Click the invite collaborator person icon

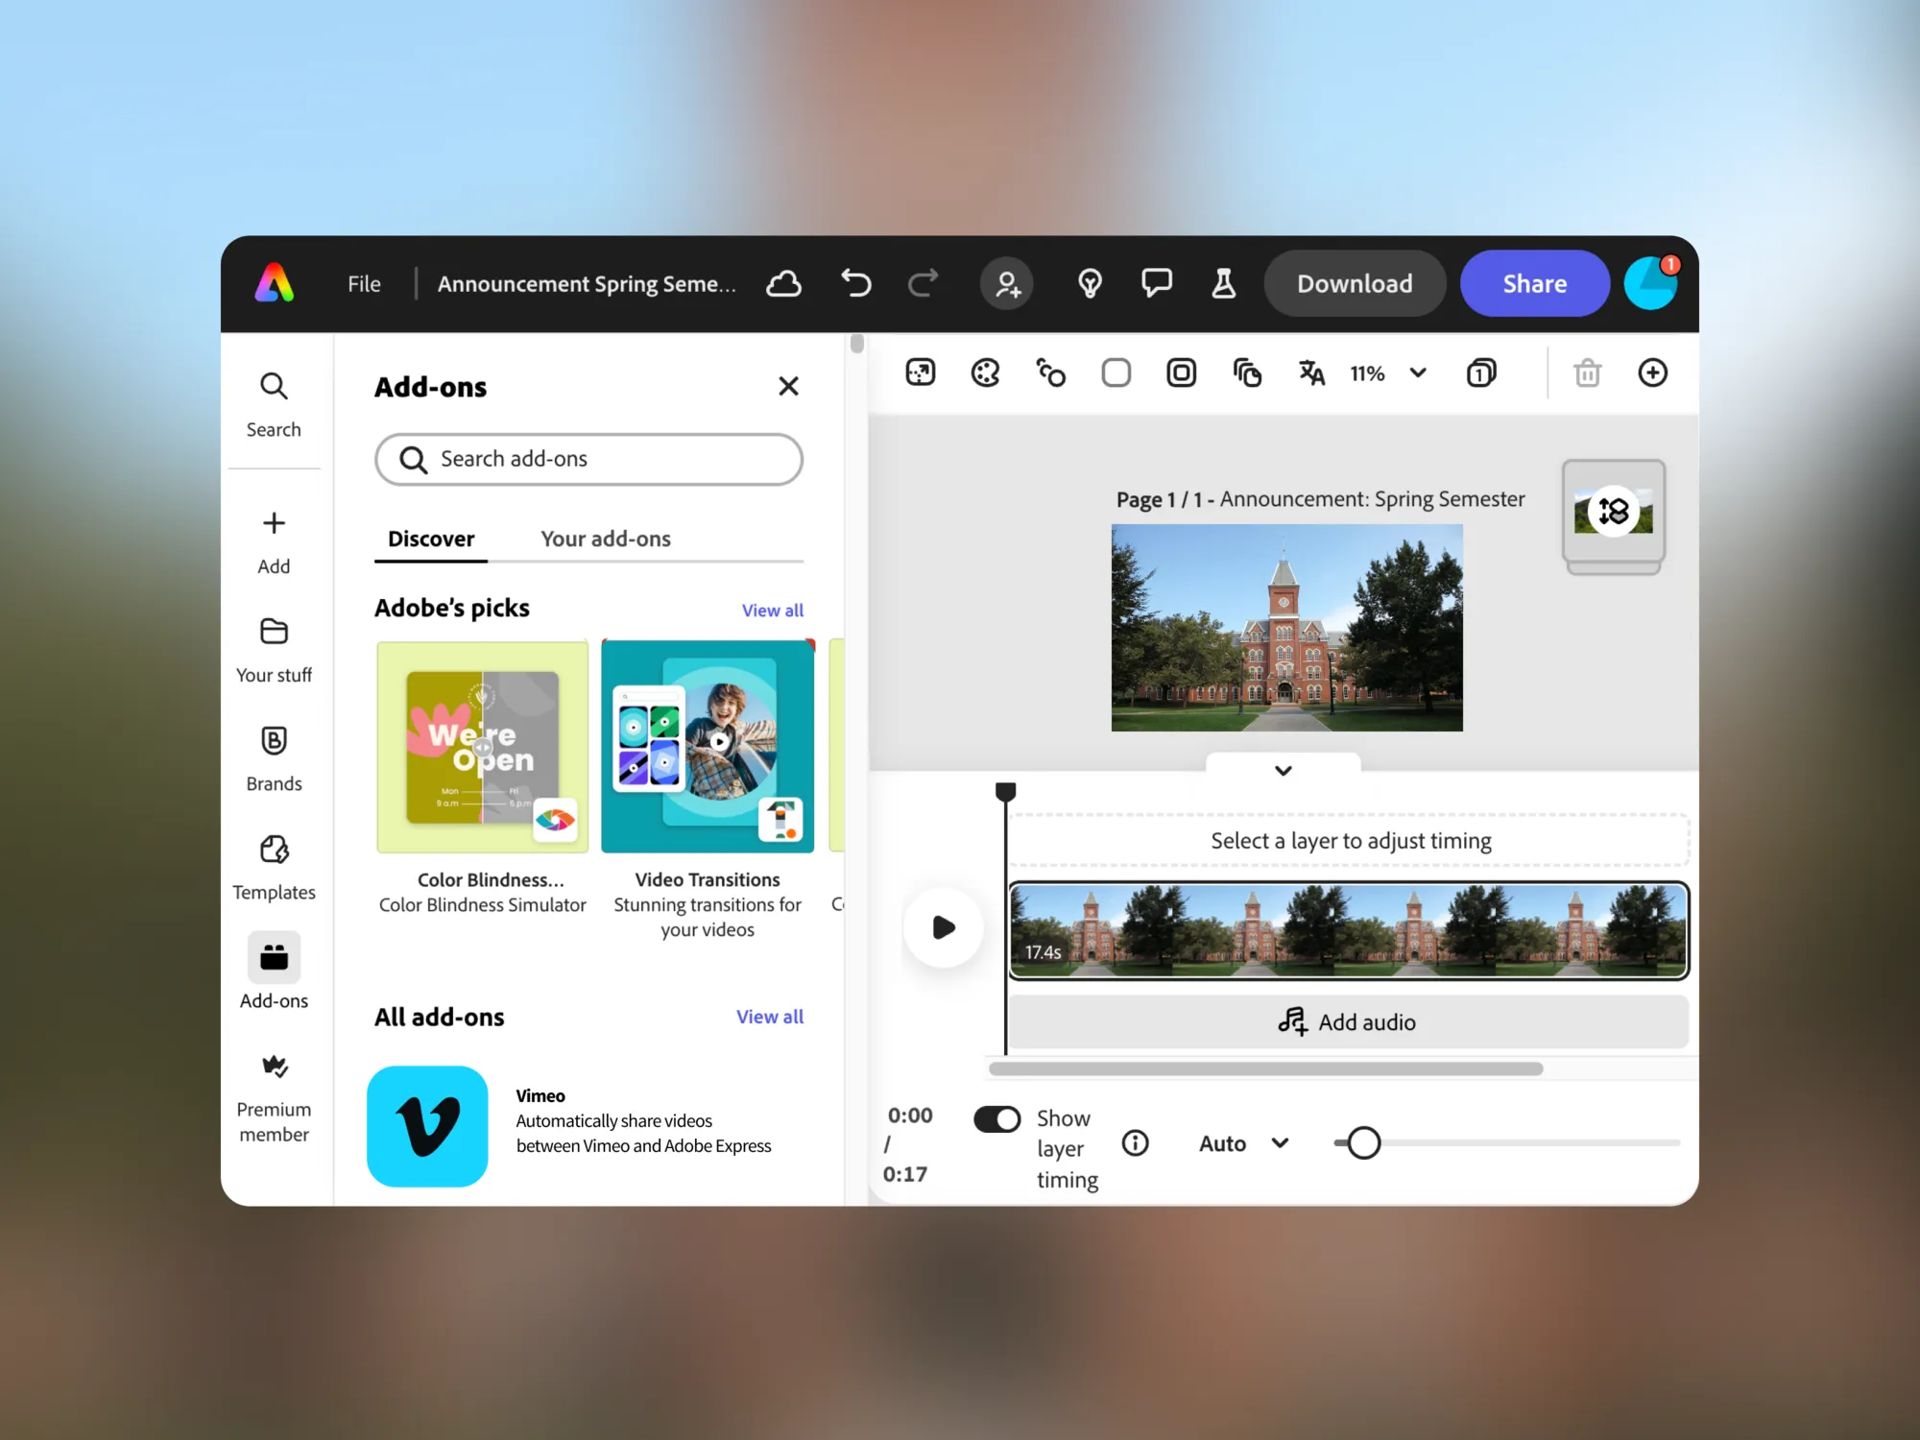[1007, 284]
